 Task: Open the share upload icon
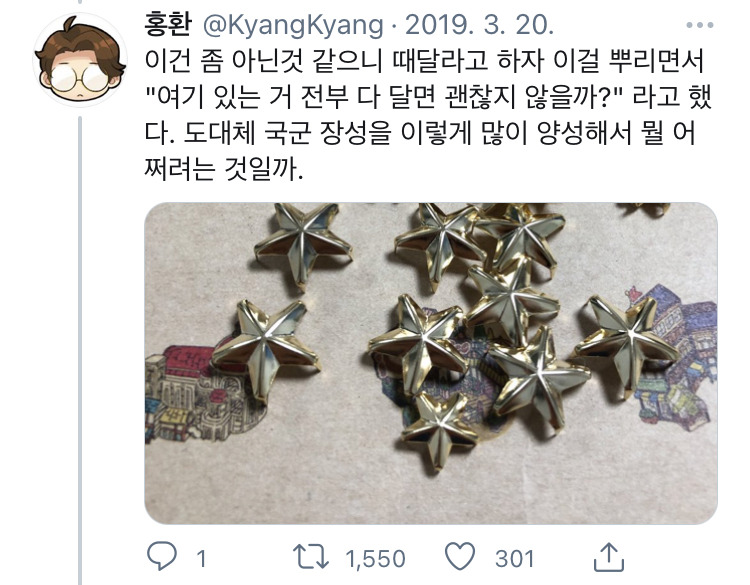click(608, 557)
